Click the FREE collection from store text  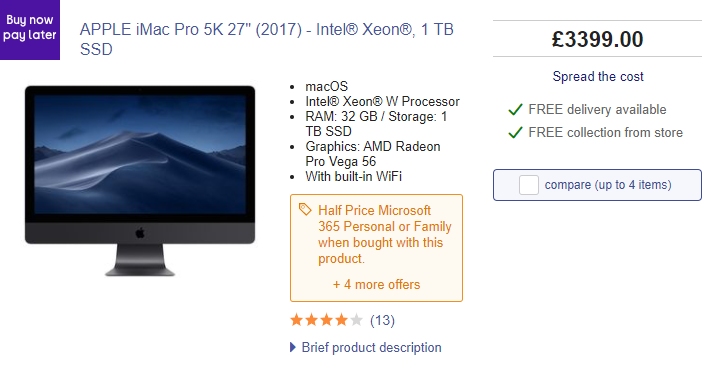click(606, 133)
